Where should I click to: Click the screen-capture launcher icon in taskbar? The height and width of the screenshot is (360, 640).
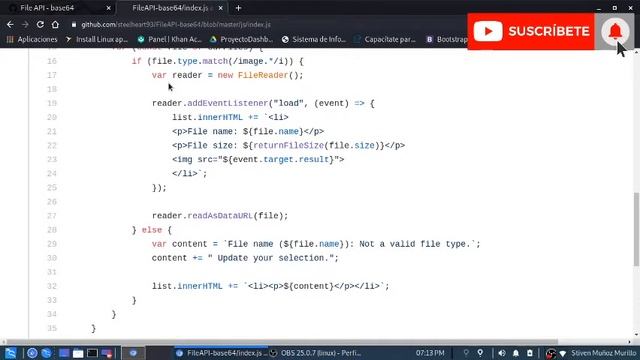[107, 353]
